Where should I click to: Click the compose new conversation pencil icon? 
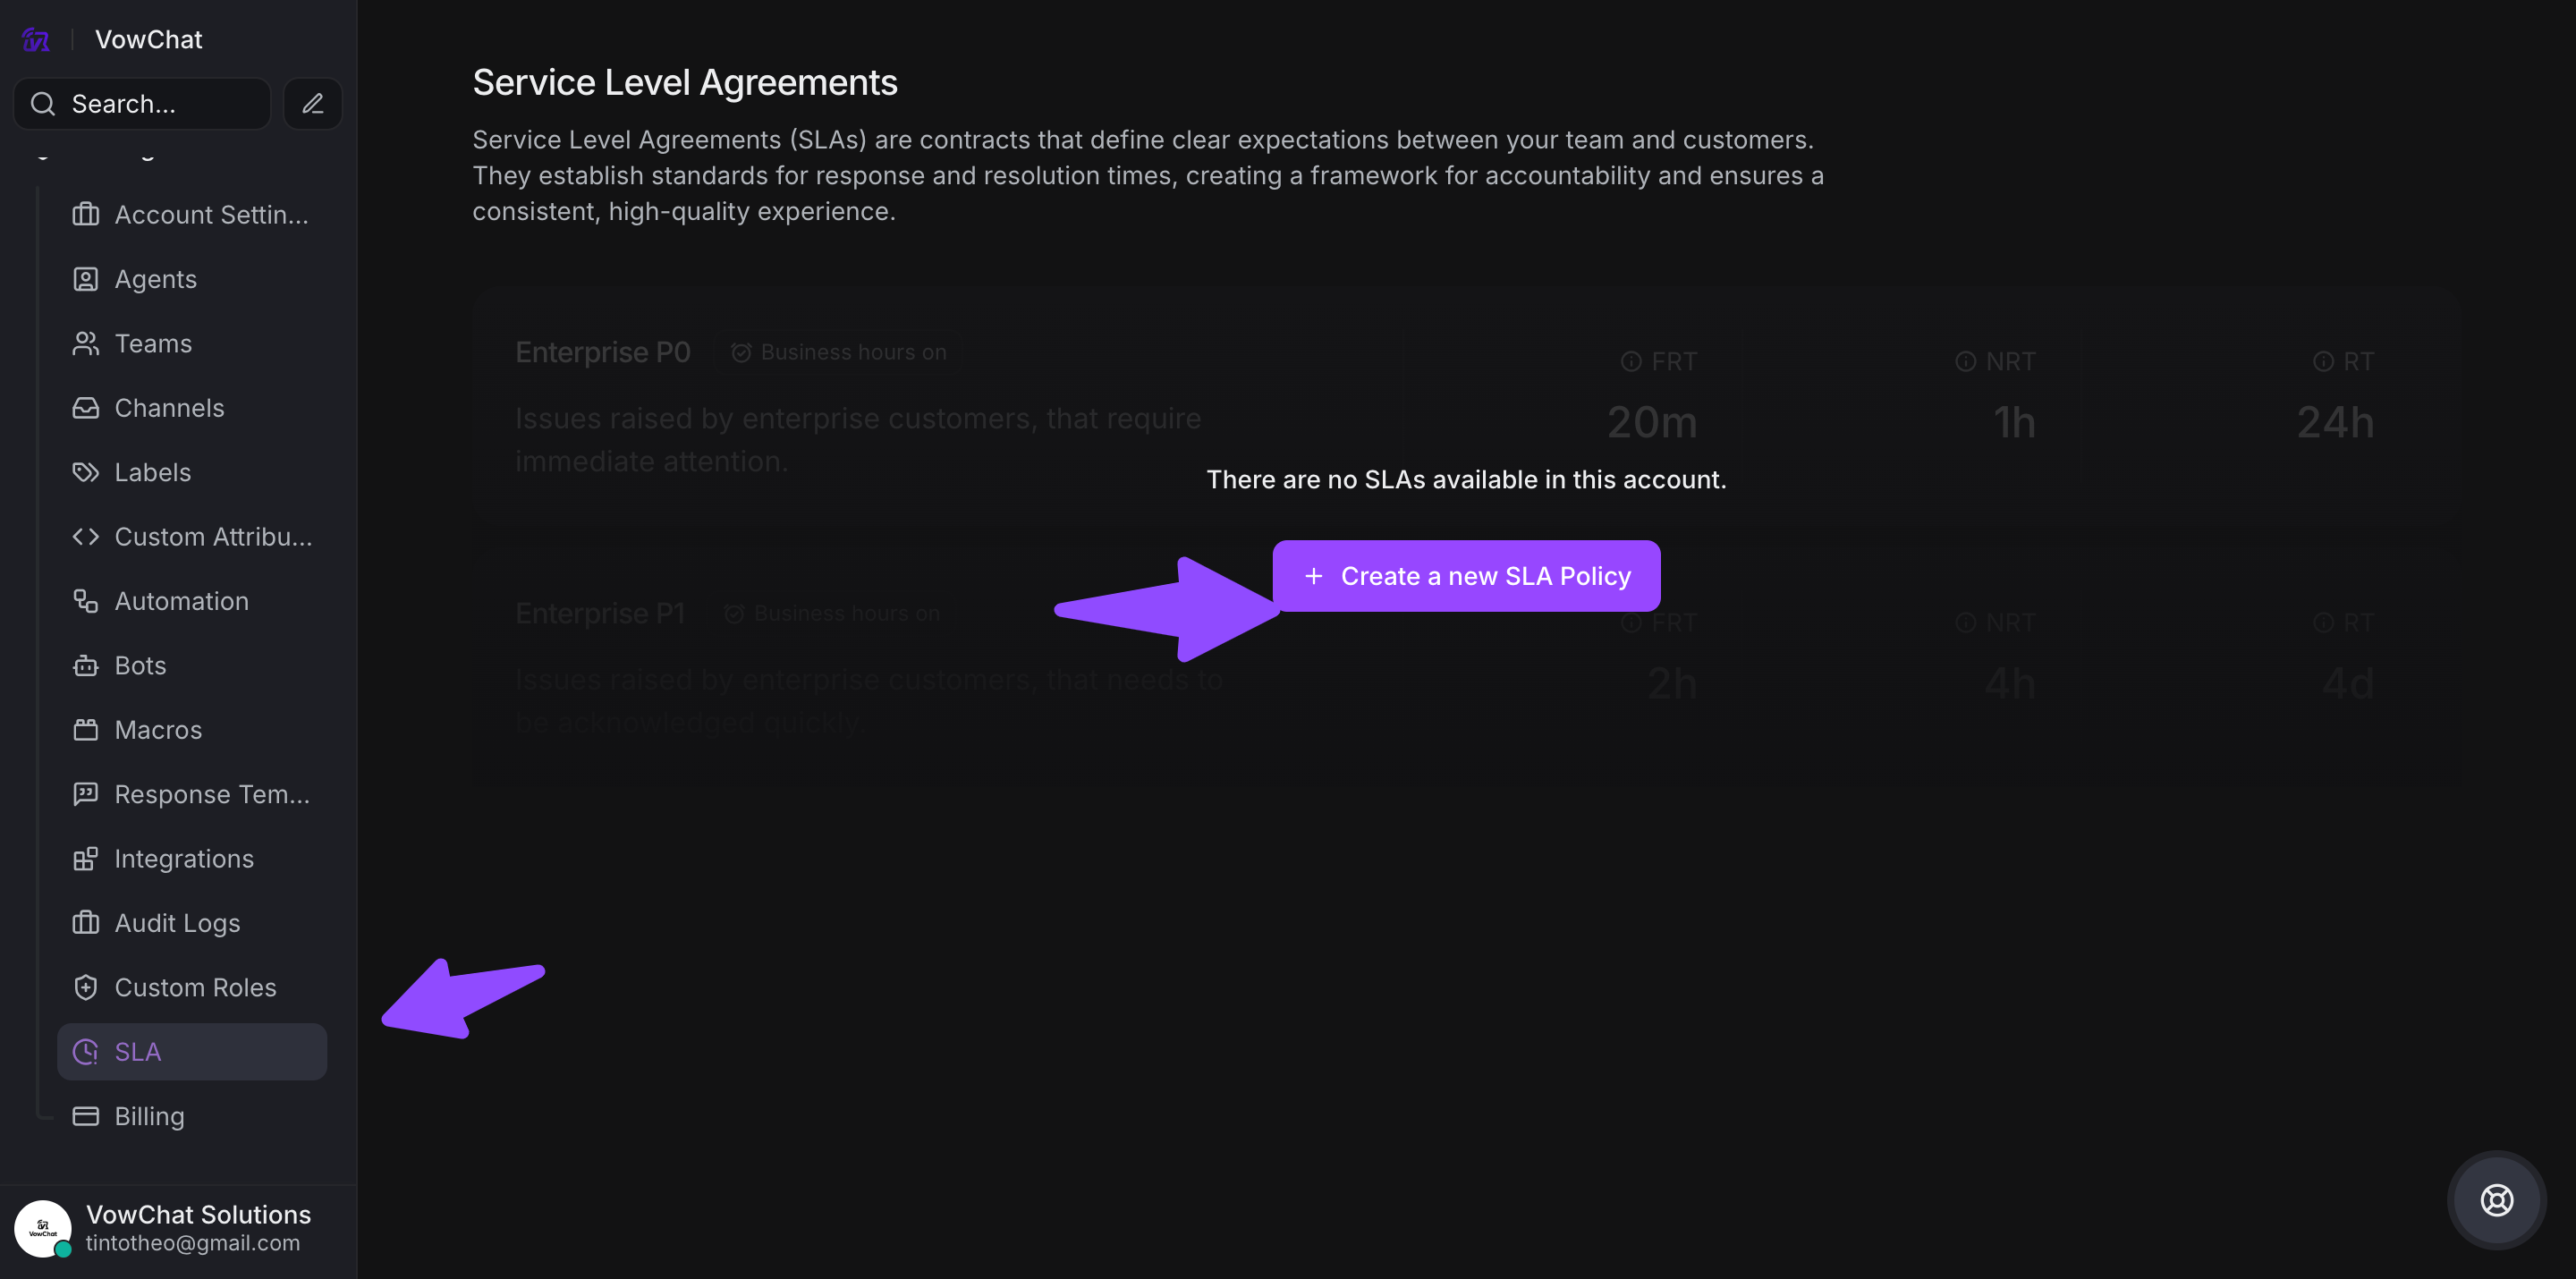point(312,104)
